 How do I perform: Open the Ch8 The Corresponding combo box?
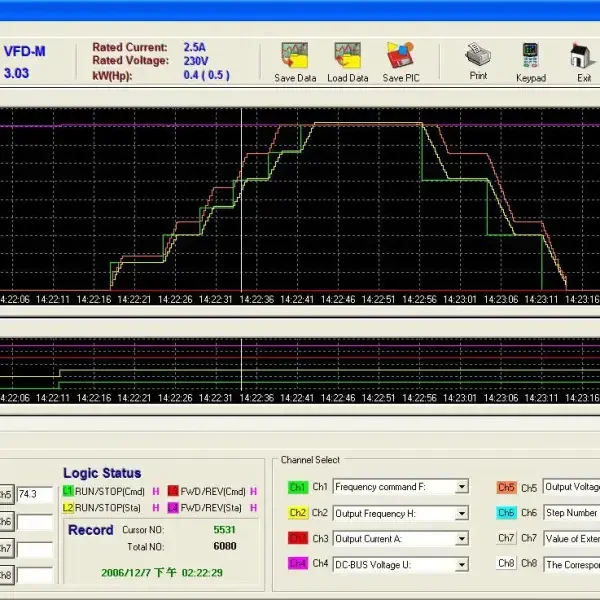coord(571,564)
